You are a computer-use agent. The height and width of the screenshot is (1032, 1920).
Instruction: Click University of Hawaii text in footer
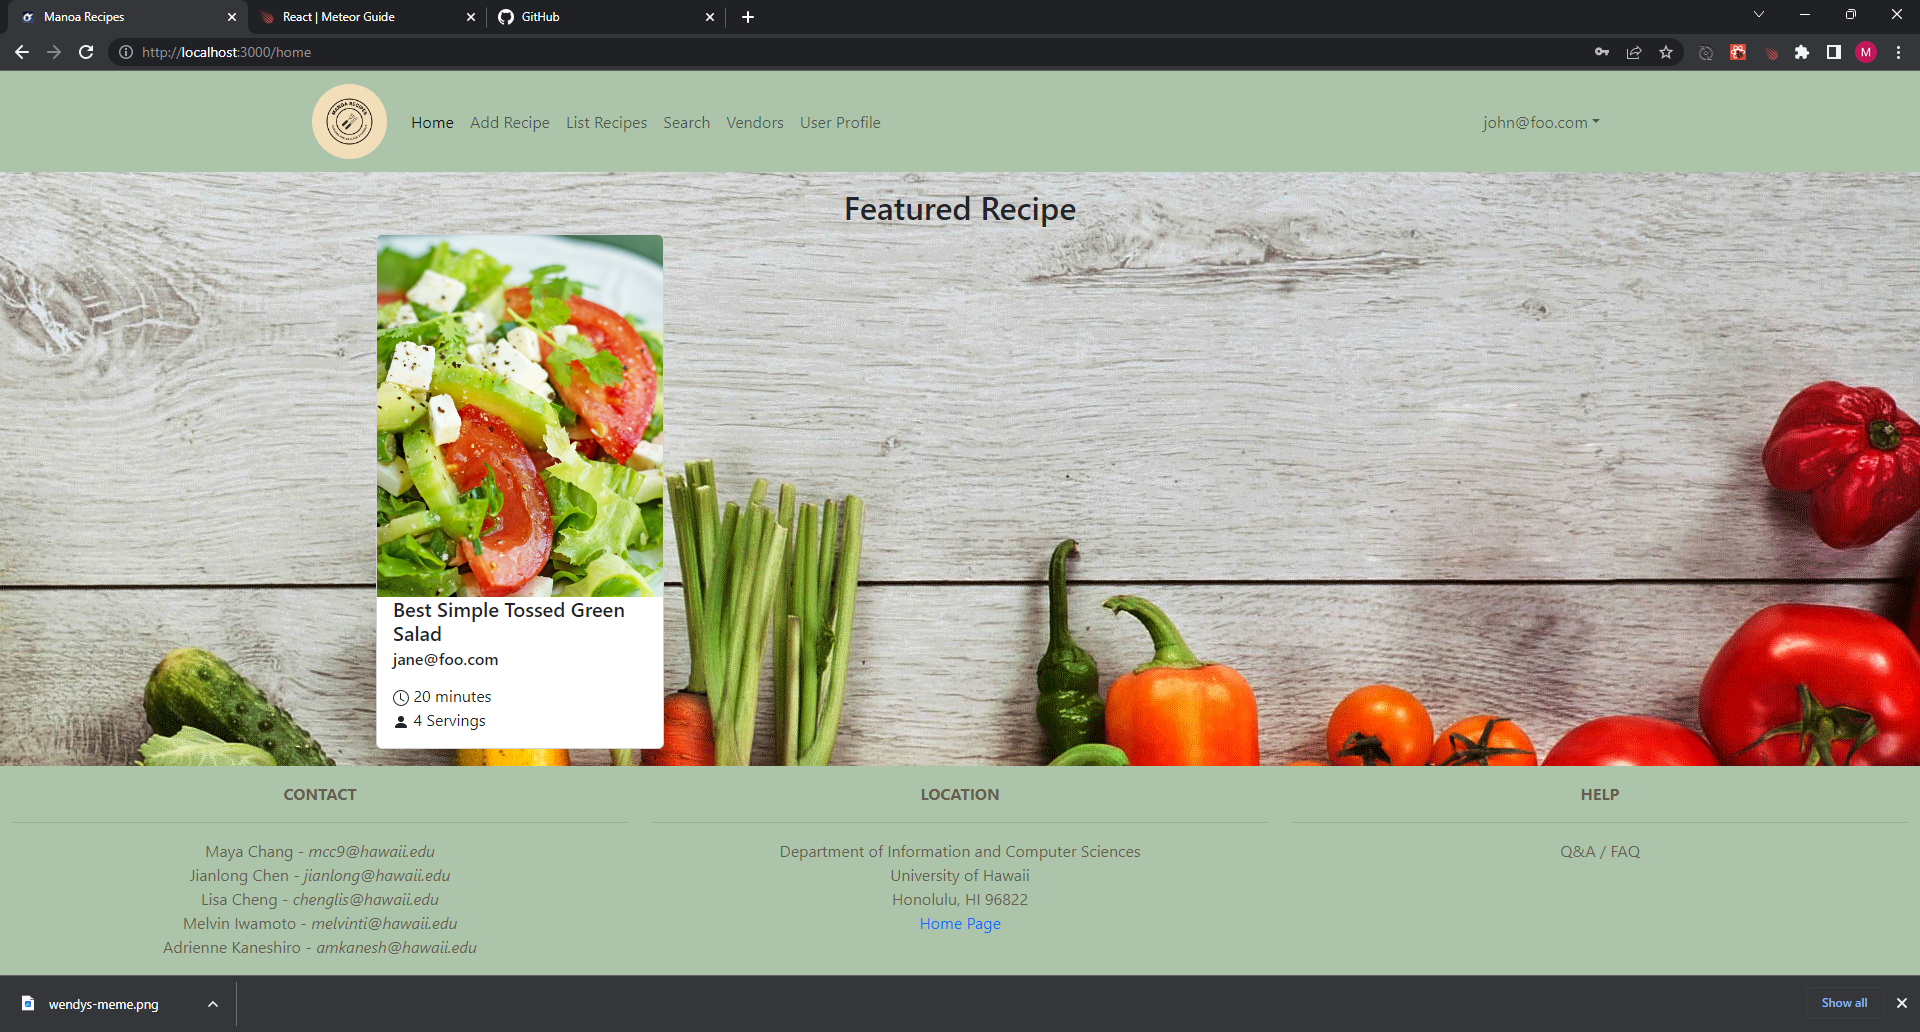[960, 876]
